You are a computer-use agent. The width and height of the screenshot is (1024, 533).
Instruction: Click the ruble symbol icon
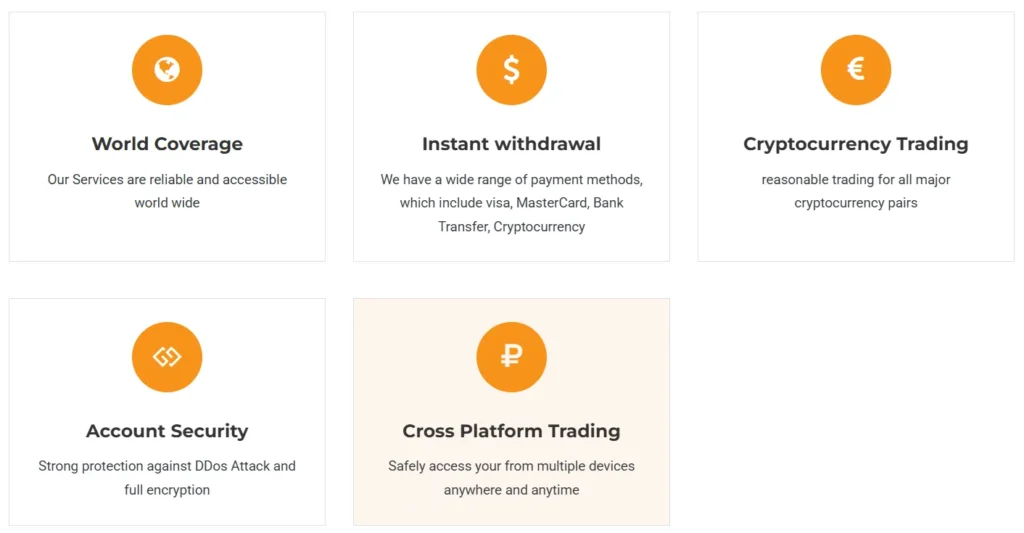511,357
